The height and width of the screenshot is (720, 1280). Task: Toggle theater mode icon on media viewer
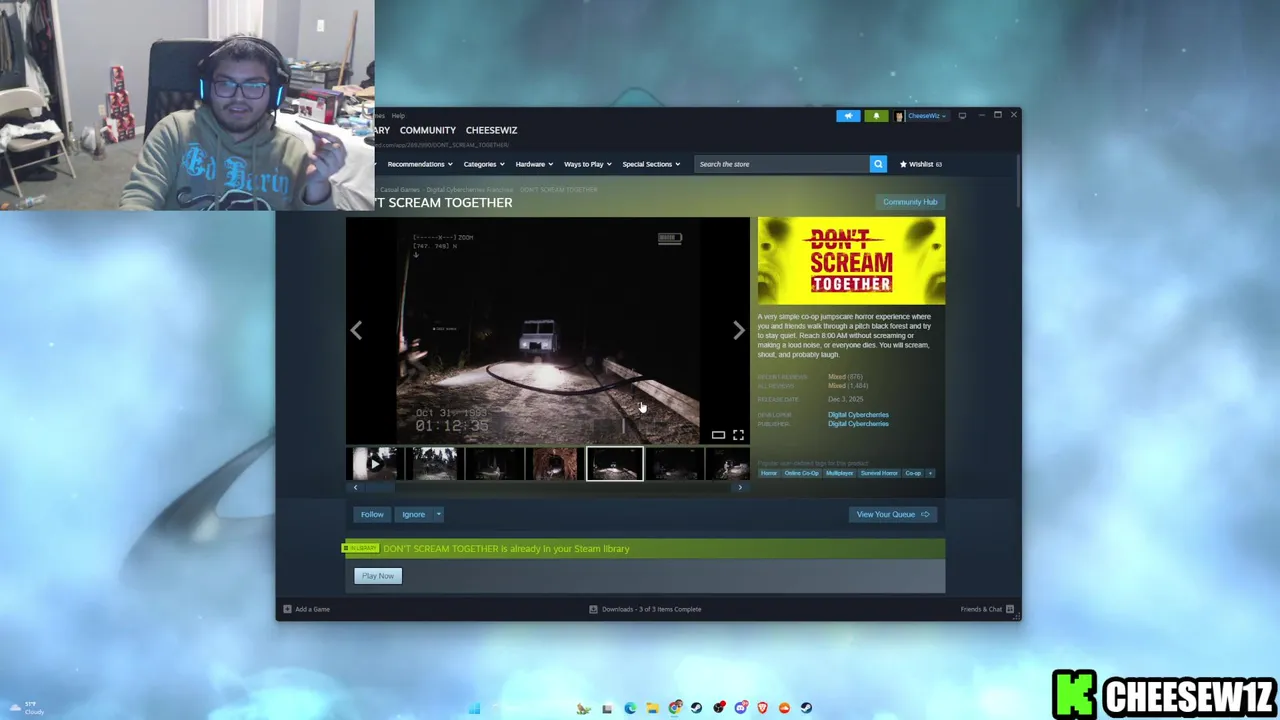pos(718,435)
